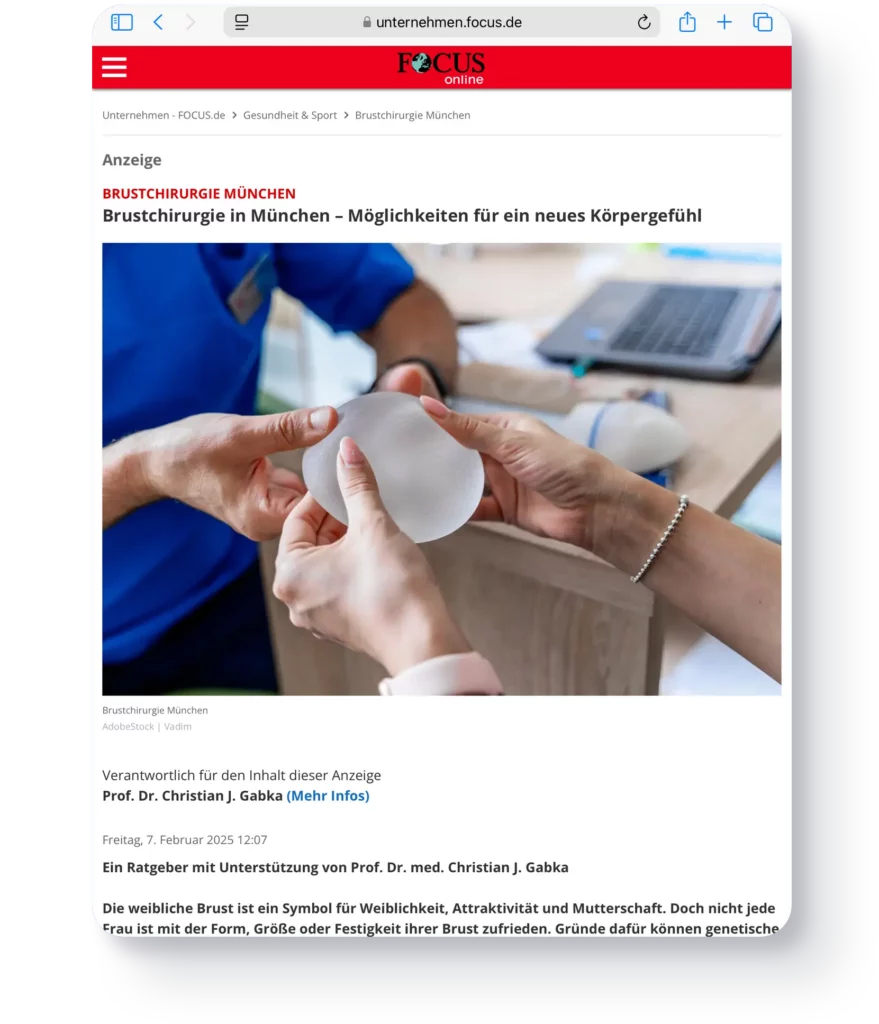Click the red BRUSTCHIRURGIE MÜNCHEN category label

point(199,194)
